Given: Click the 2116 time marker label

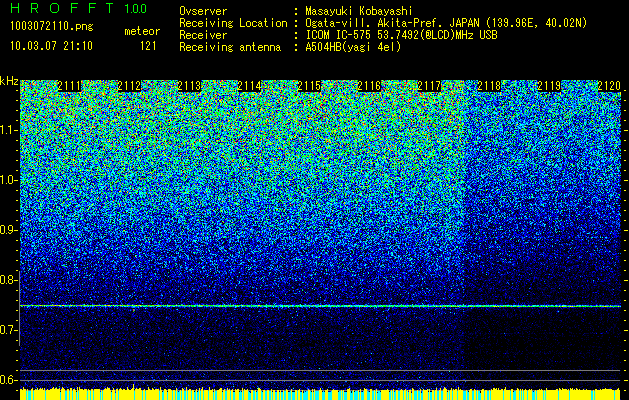Looking at the screenshot, I should point(369,86).
